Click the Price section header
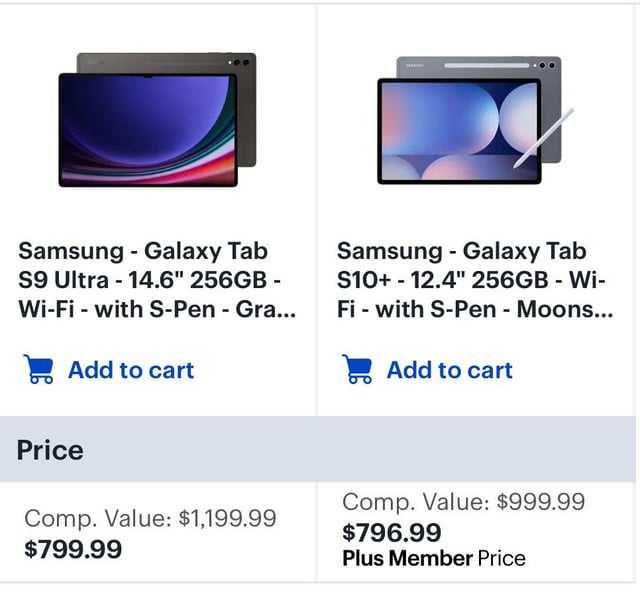 point(50,450)
